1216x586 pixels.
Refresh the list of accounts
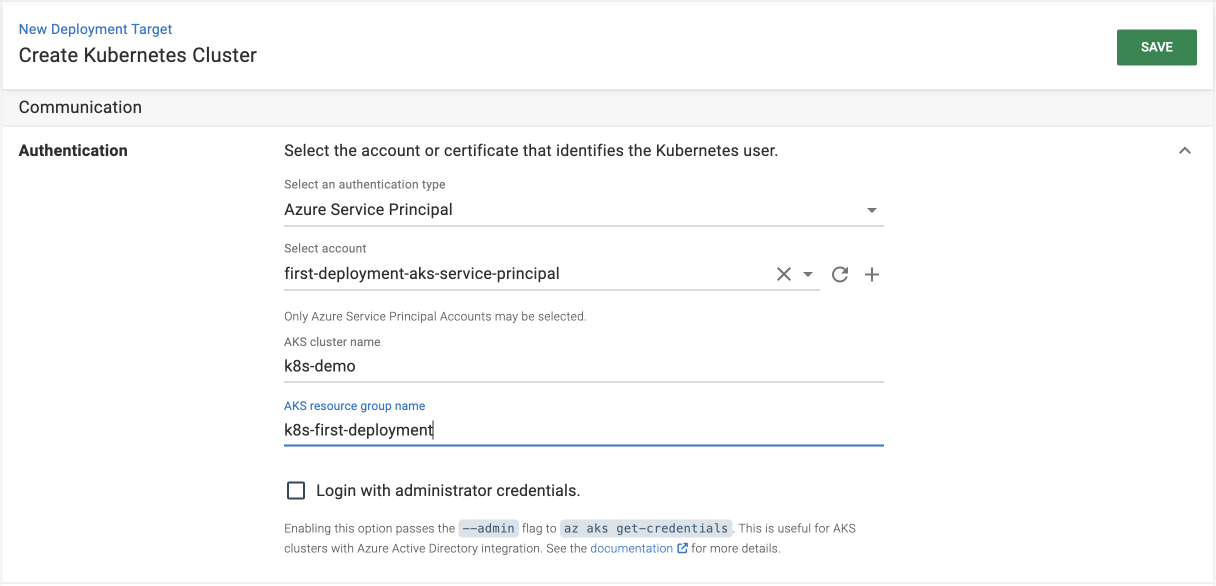click(840, 274)
